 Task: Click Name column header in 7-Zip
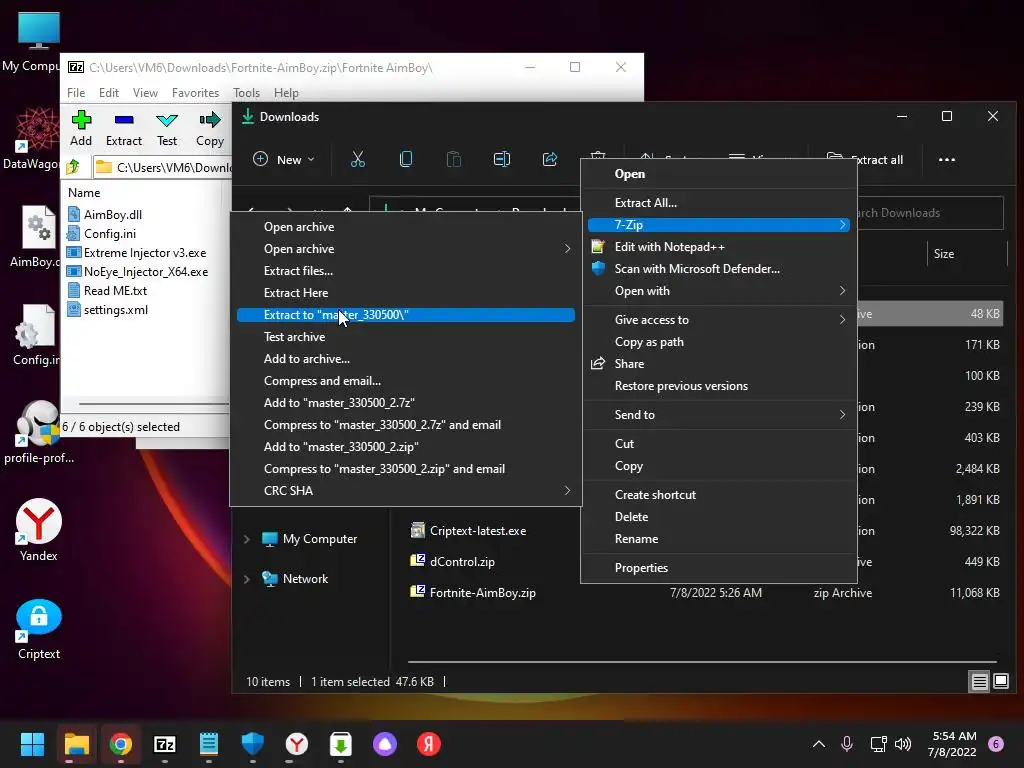[84, 193]
